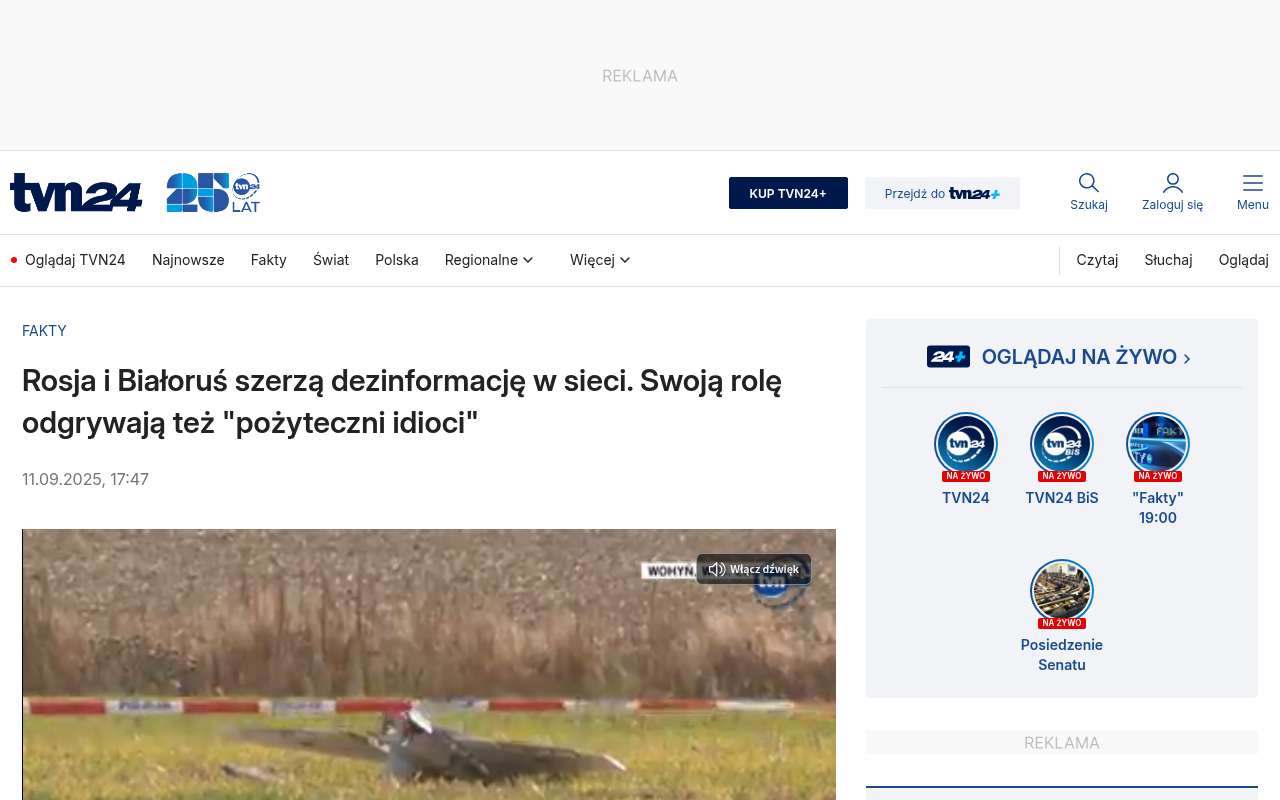Open the TVN24 BiS live channel icon
The width and height of the screenshot is (1280, 800).
click(1062, 444)
